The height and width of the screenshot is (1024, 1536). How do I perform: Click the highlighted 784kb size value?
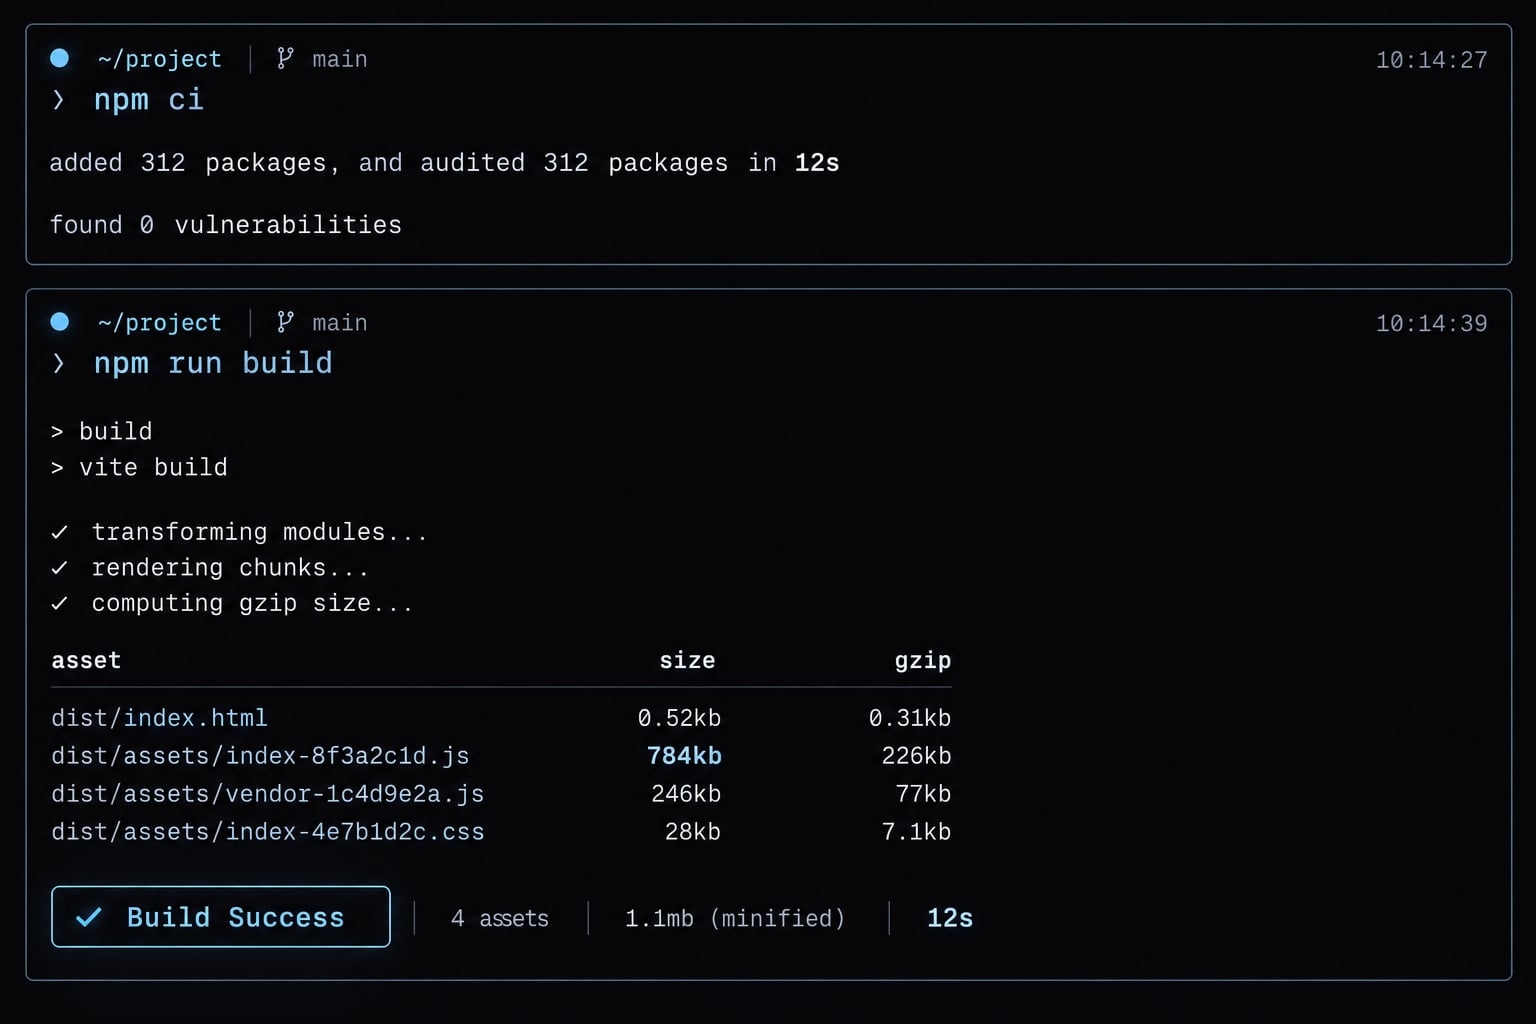685,756
